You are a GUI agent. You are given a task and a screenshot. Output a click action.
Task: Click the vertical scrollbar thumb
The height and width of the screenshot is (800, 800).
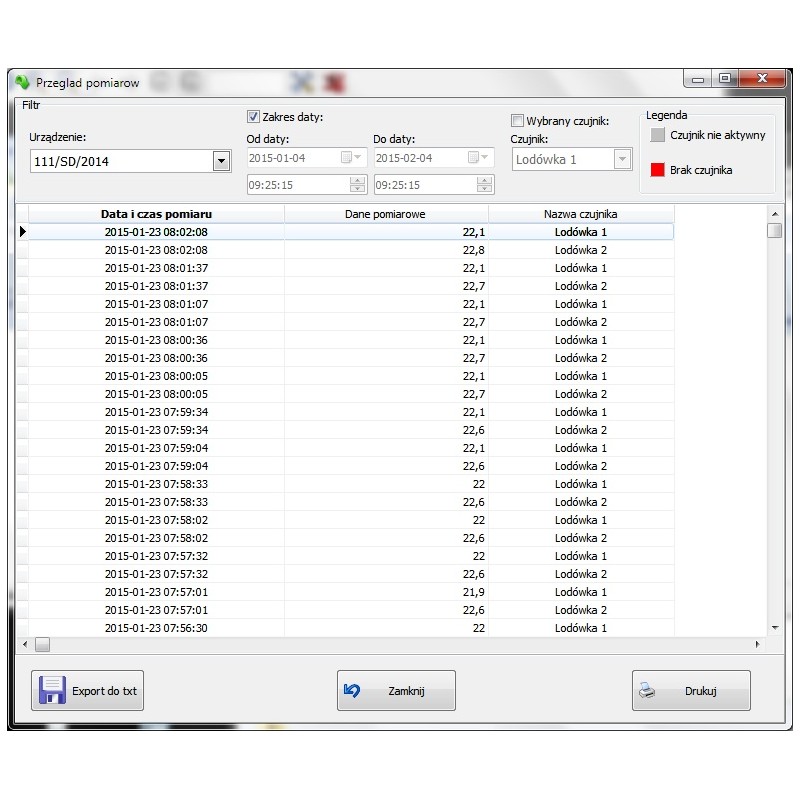(774, 230)
